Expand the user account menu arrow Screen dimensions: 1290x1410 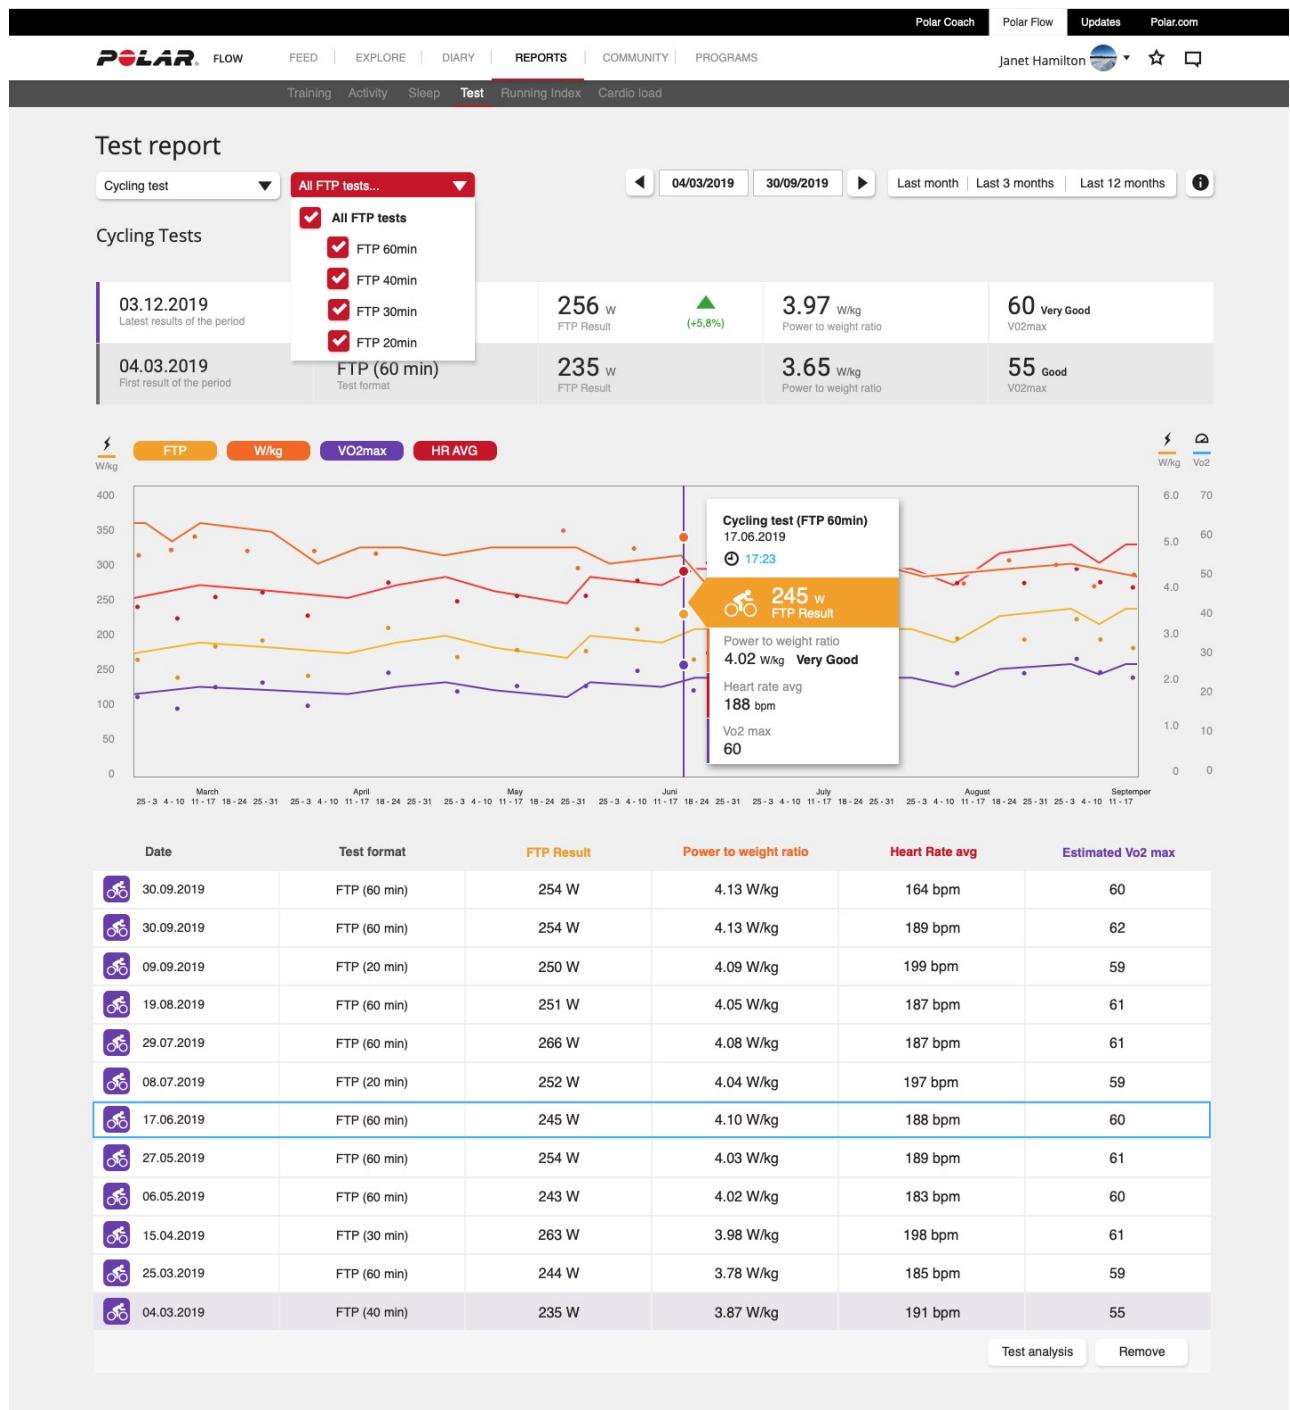[1126, 58]
